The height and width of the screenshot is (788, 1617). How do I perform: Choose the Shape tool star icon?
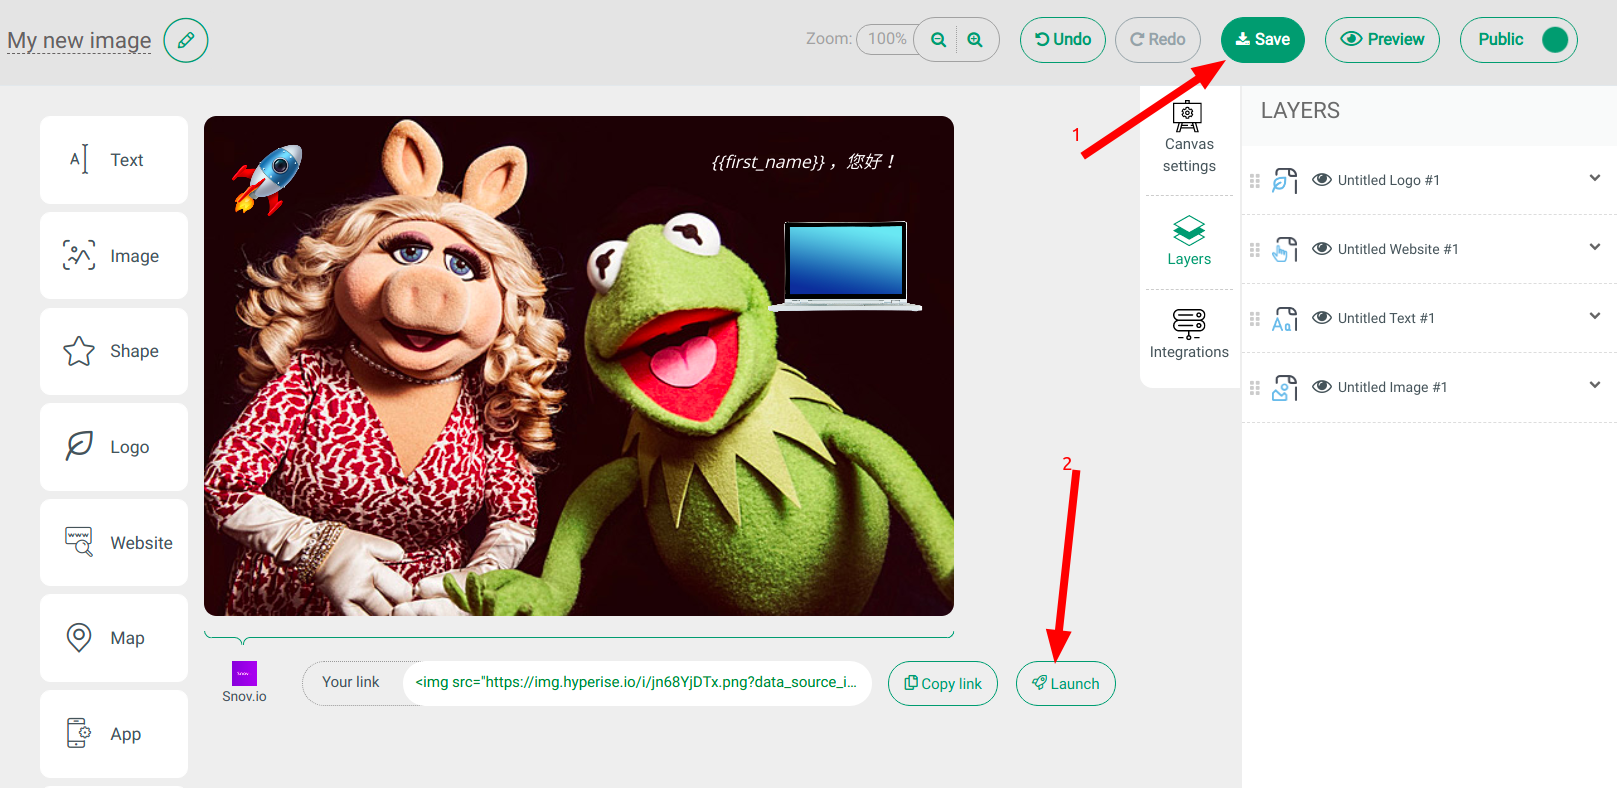[79, 351]
